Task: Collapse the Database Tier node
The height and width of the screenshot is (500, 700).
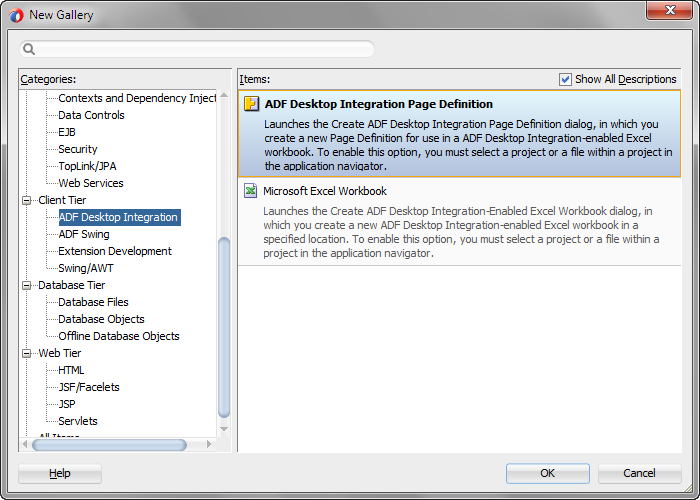Action: point(27,285)
